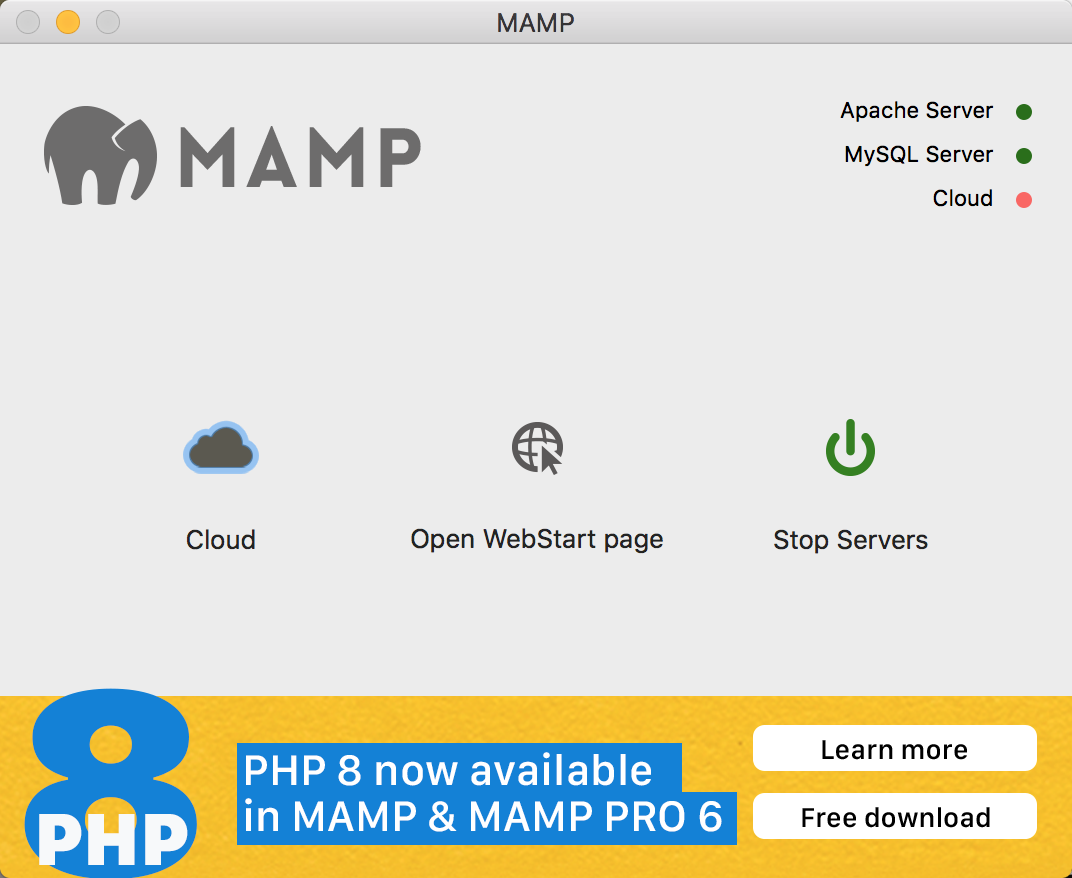
Task: Click the Apache Server green status dot
Action: click(1023, 111)
